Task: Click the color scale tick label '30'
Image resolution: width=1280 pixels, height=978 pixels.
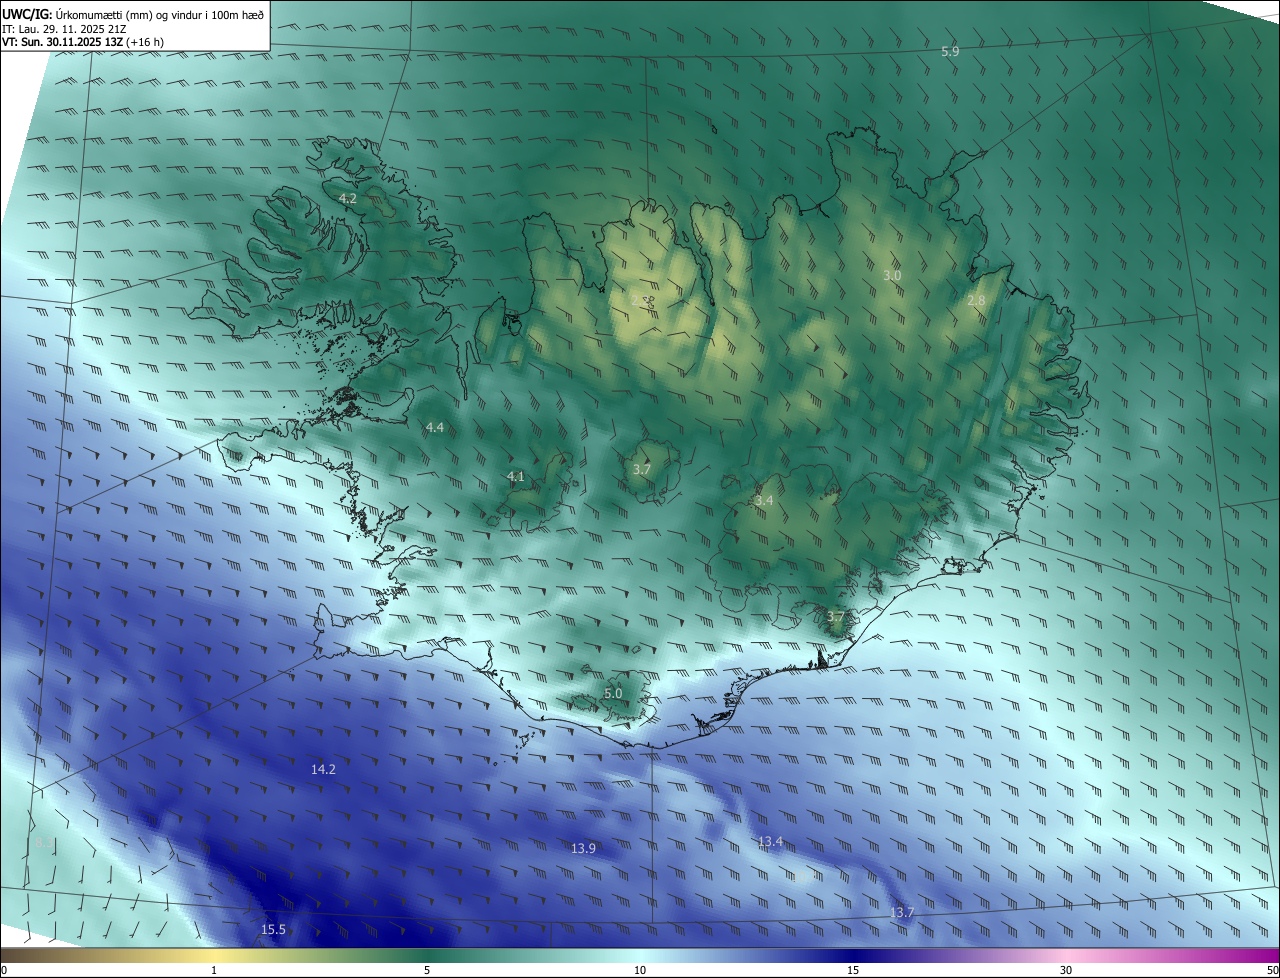Action: 1066,970
